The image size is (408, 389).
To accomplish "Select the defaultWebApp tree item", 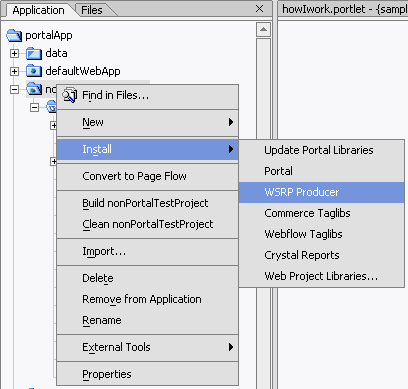I will pyautogui.click(x=83, y=71).
